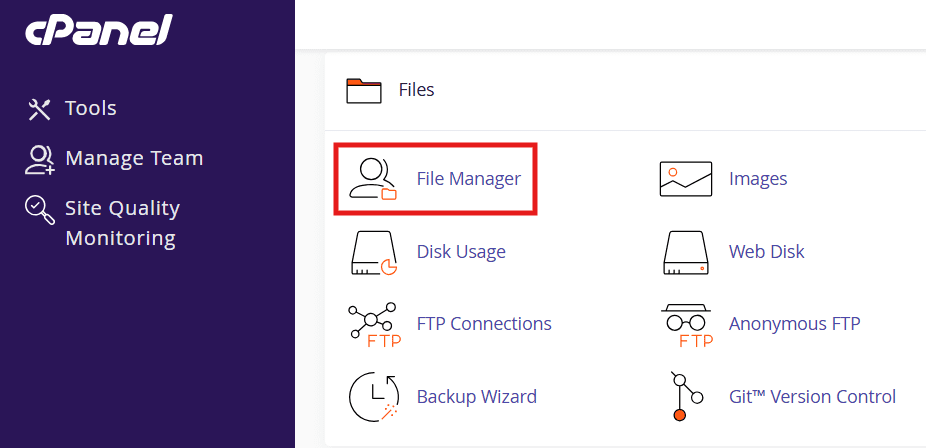Open the Git Version Control link
Viewport: 926px width, 448px height.
coord(812,397)
